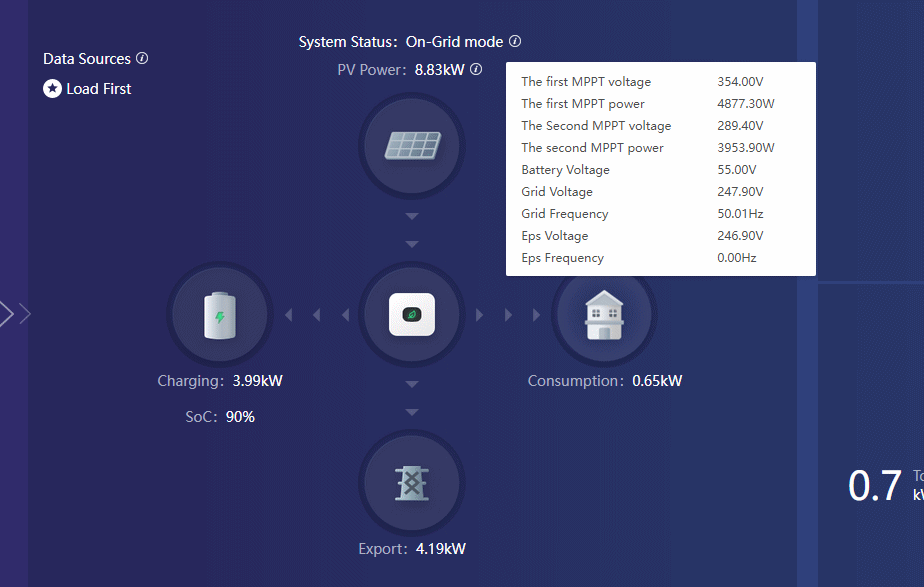Screen dimensions: 924x587
Task: Click the SoC 90% reading
Action: click(x=240, y=417)
